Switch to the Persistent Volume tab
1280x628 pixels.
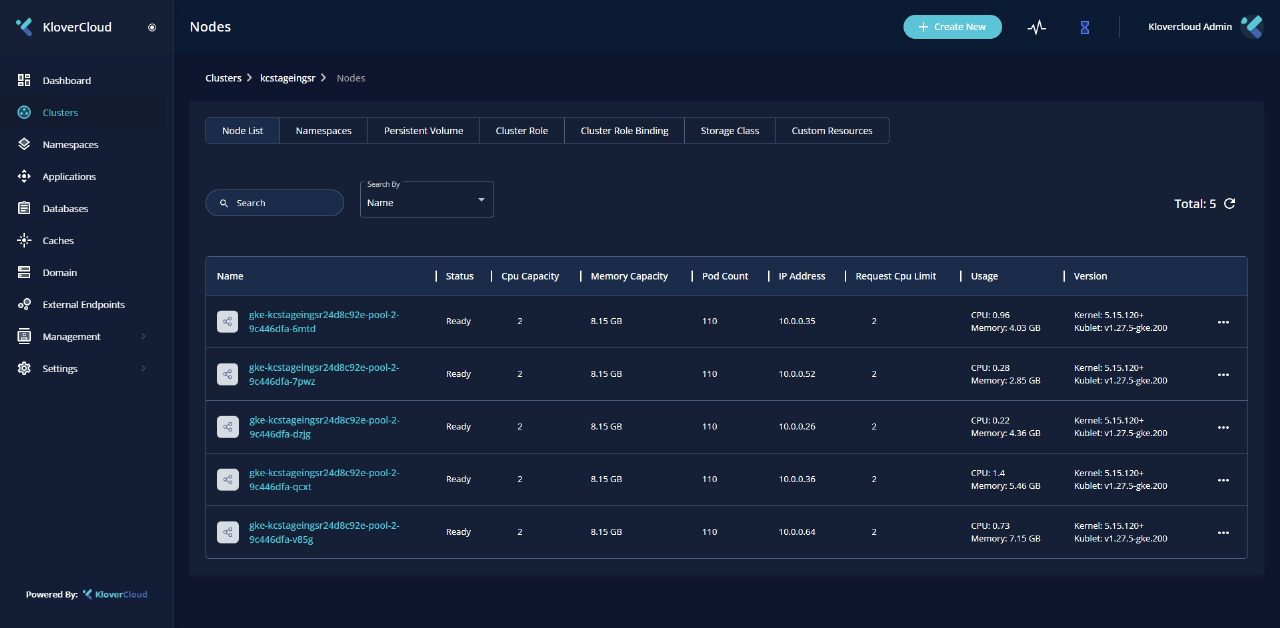(423, 131)
